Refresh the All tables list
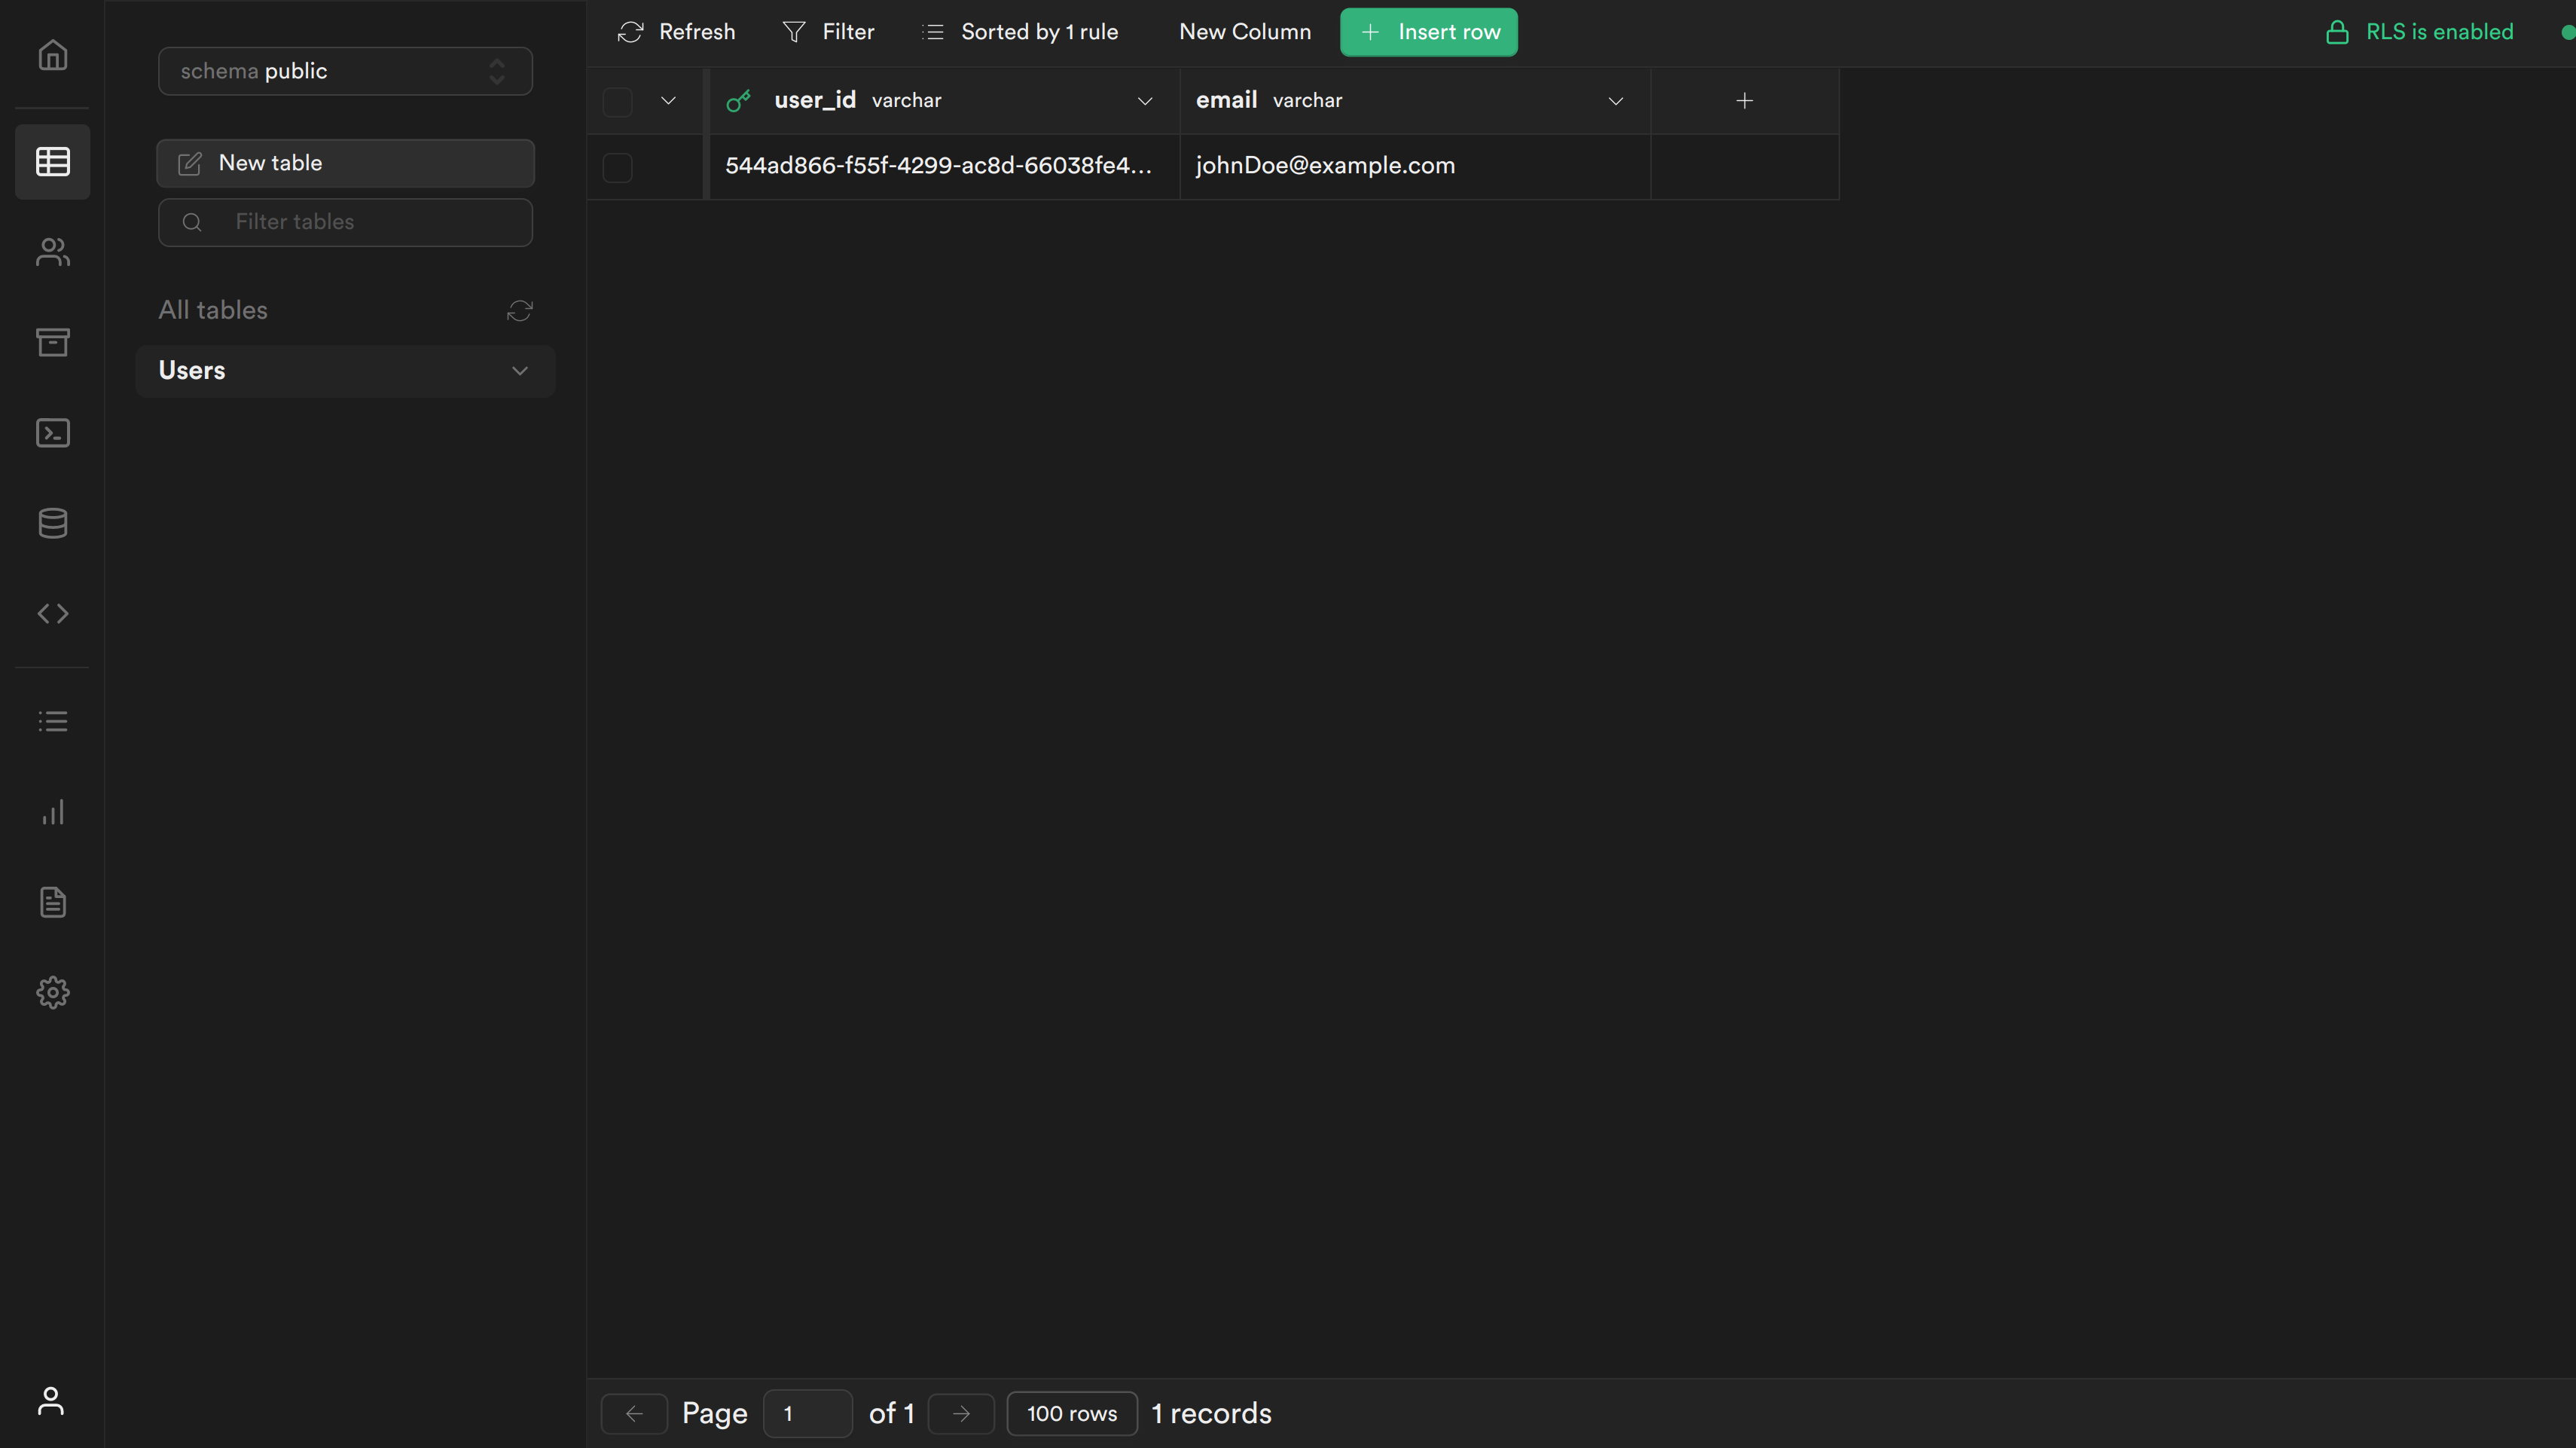2576x1448 pixels. (x=519, y=310)
